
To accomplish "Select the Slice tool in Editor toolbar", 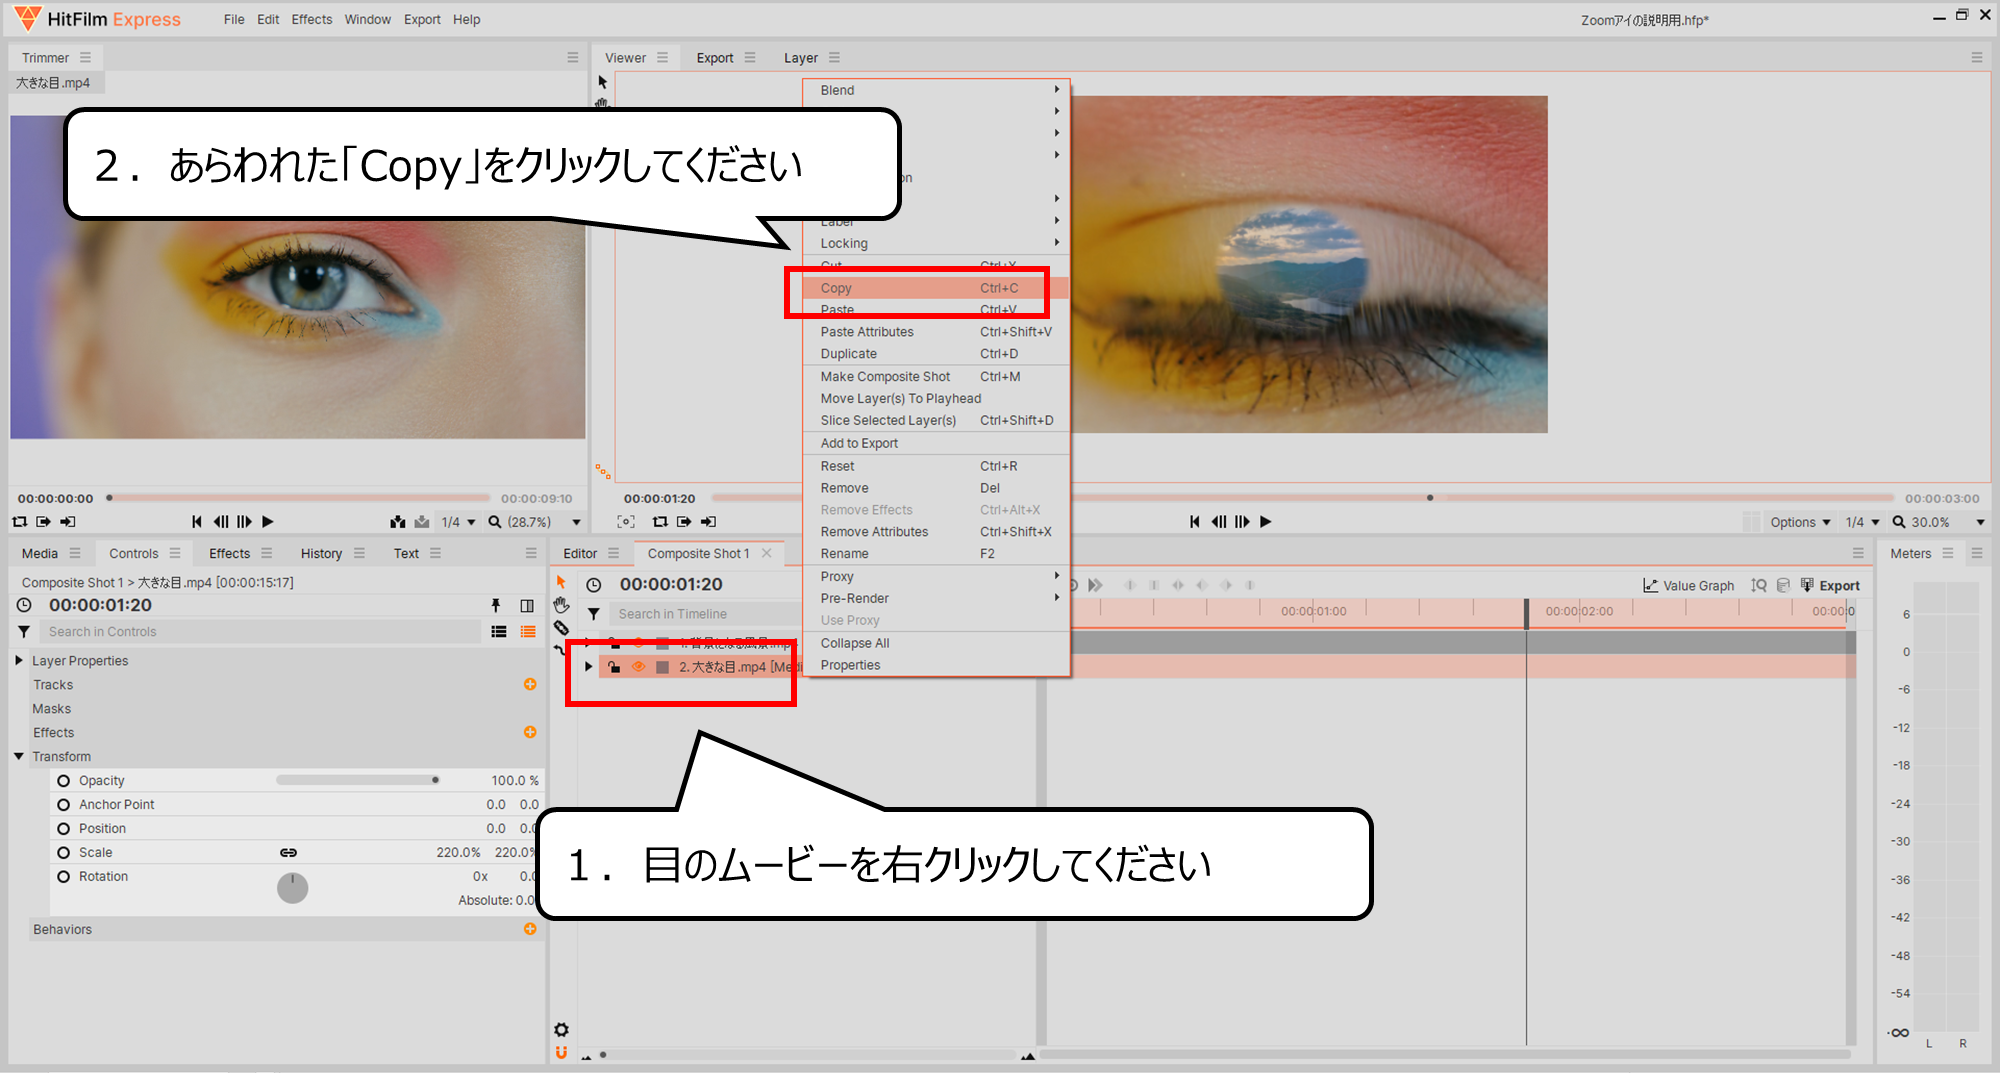I will point(561,628).
